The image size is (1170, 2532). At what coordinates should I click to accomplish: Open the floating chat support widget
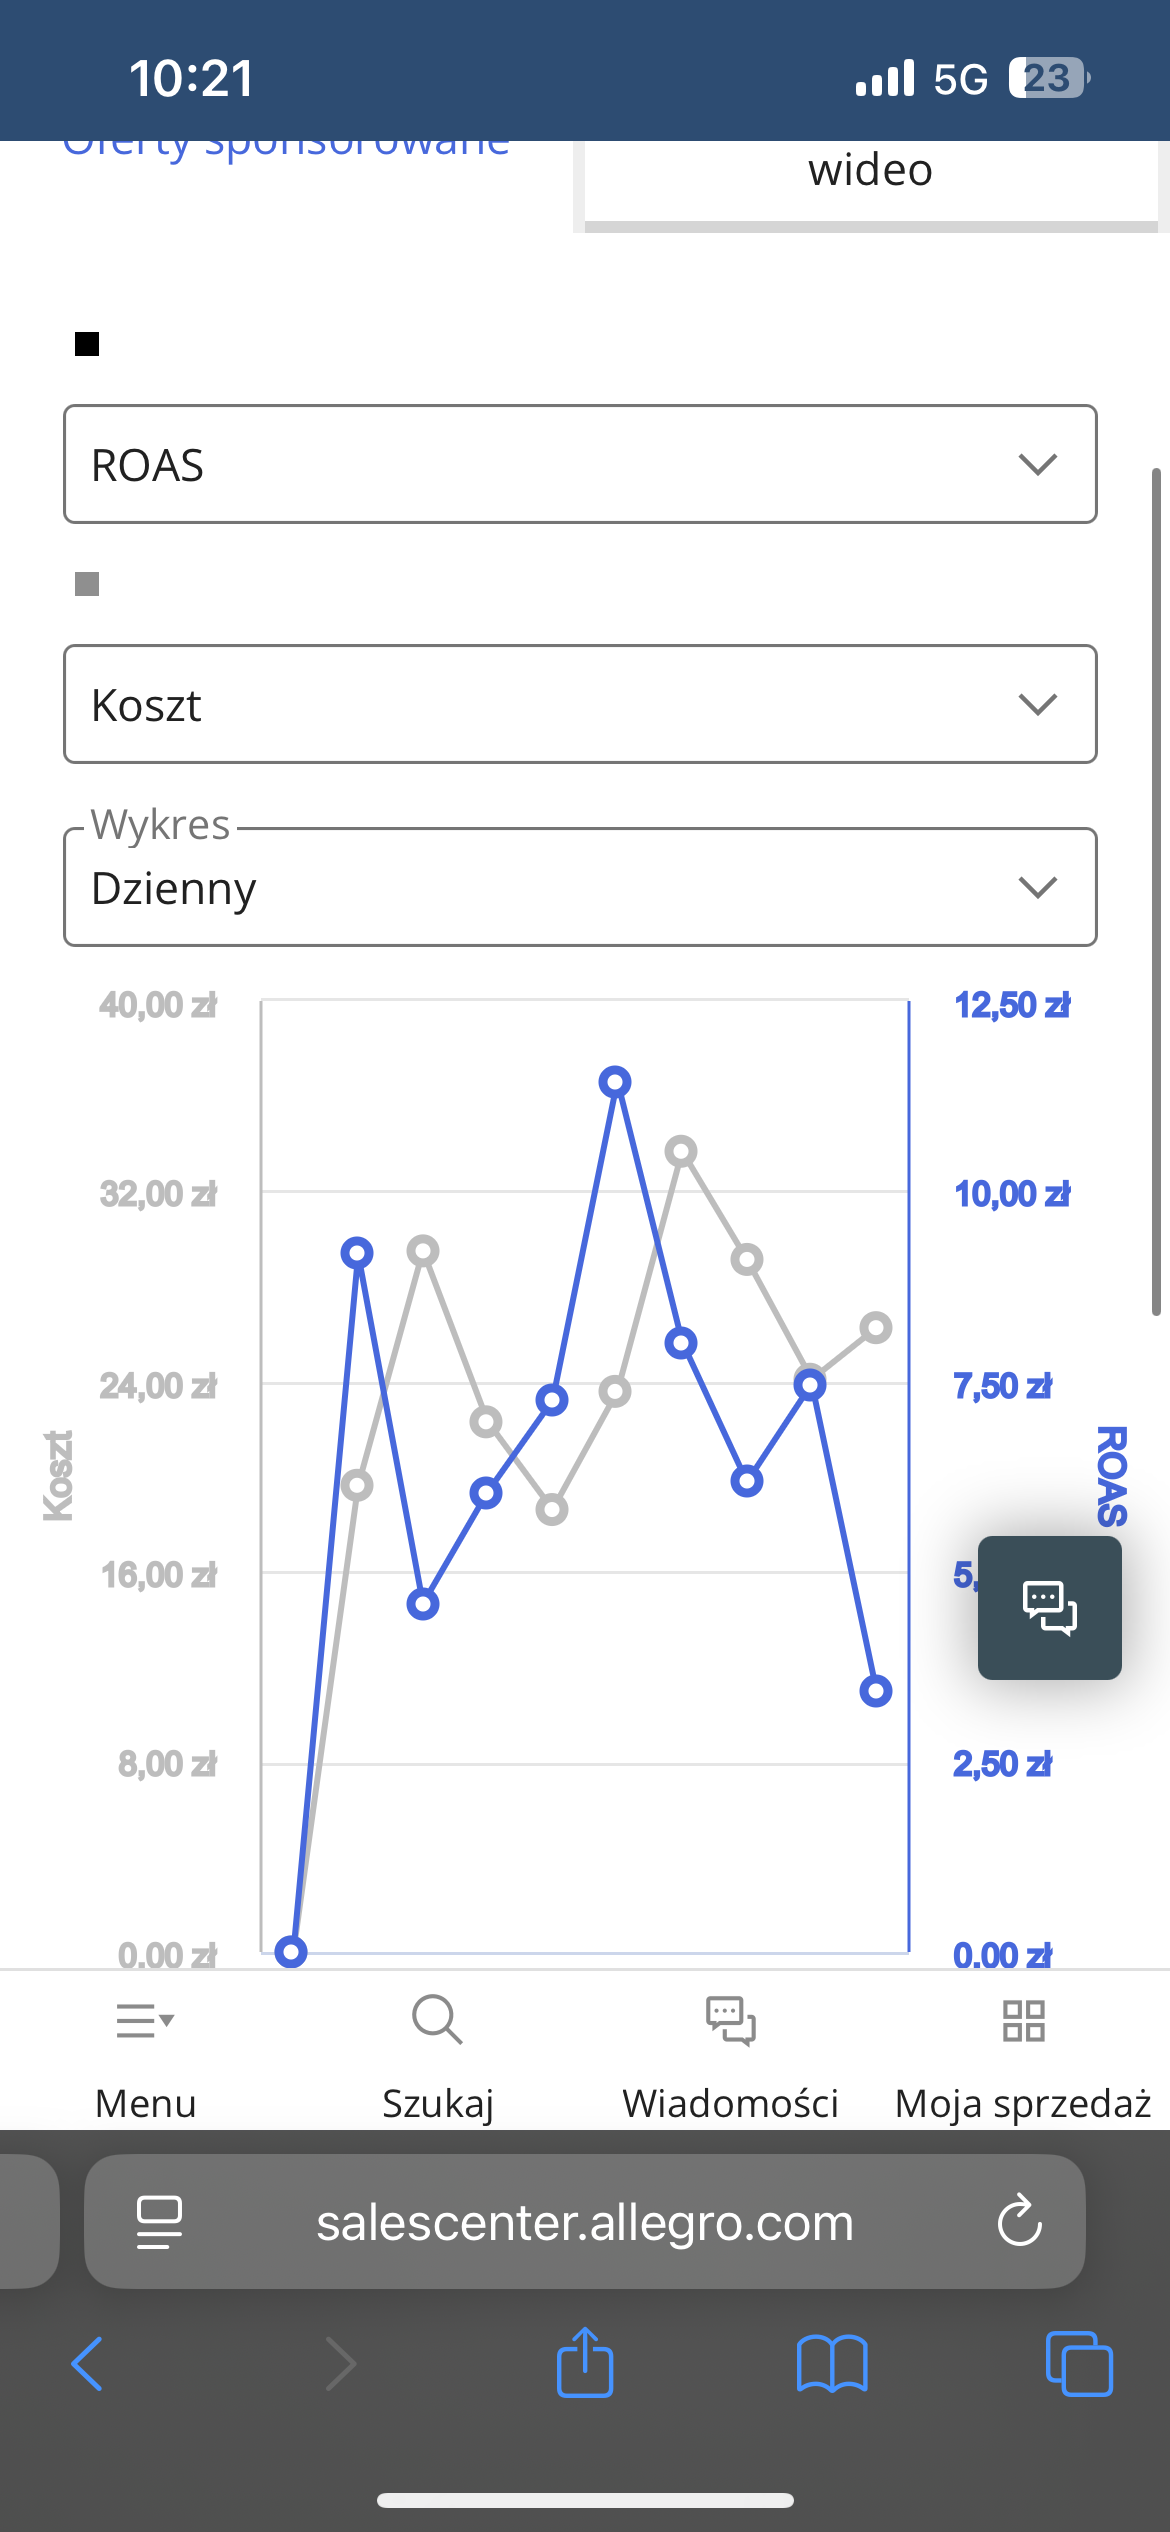point(1049,1607)
